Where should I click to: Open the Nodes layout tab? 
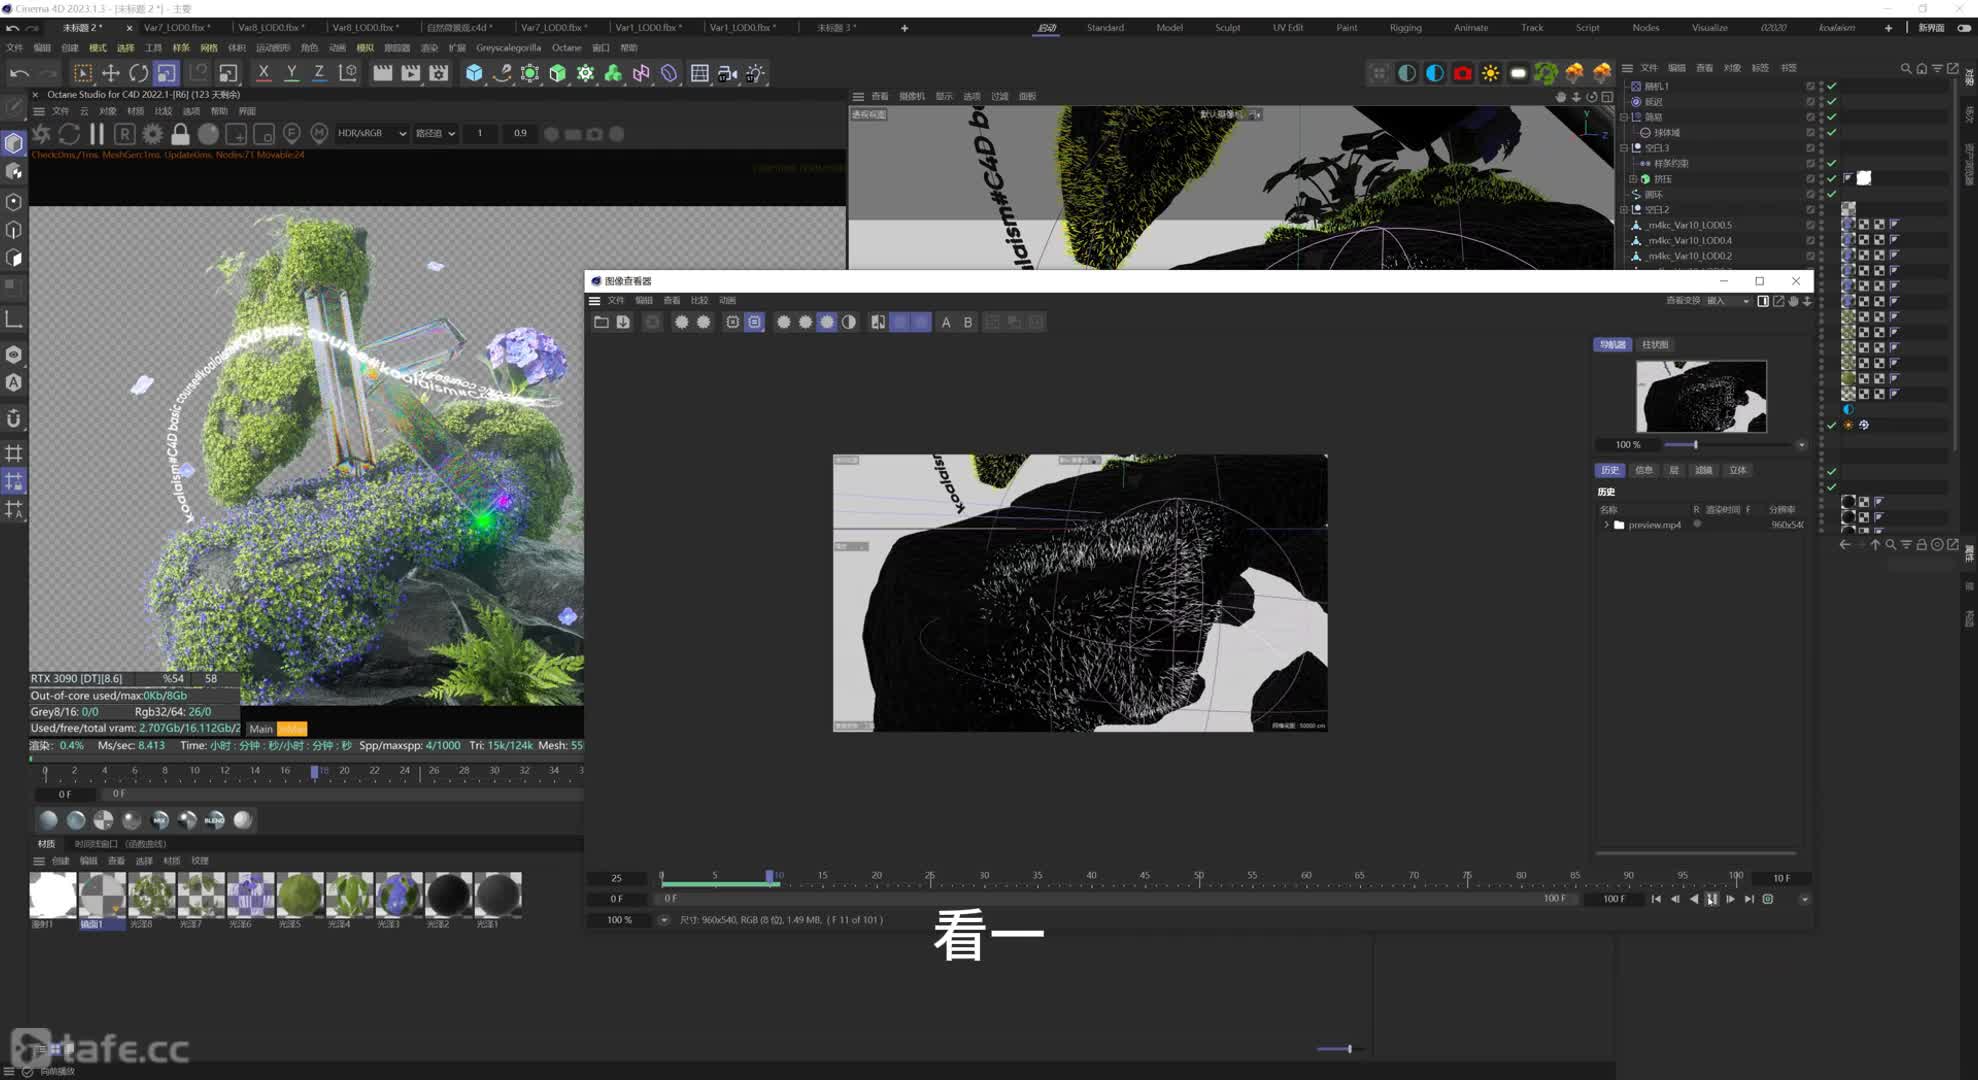(1645, 28)
